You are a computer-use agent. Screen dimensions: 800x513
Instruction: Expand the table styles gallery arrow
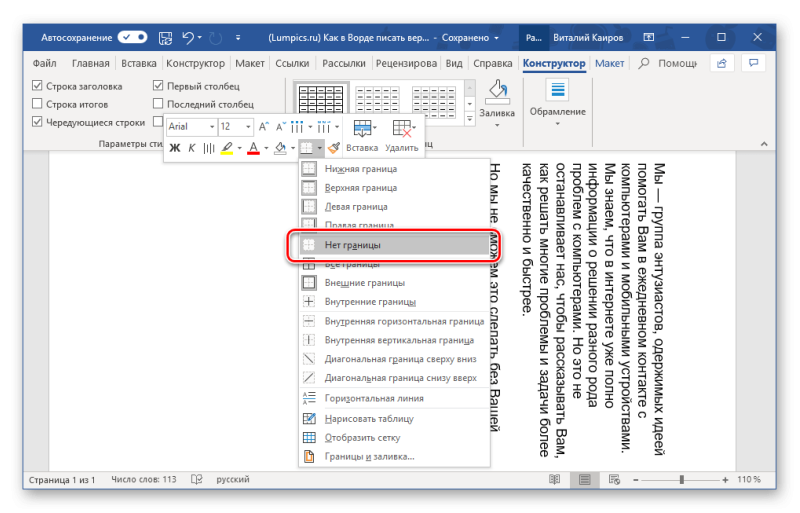click(x=470, y=119)
